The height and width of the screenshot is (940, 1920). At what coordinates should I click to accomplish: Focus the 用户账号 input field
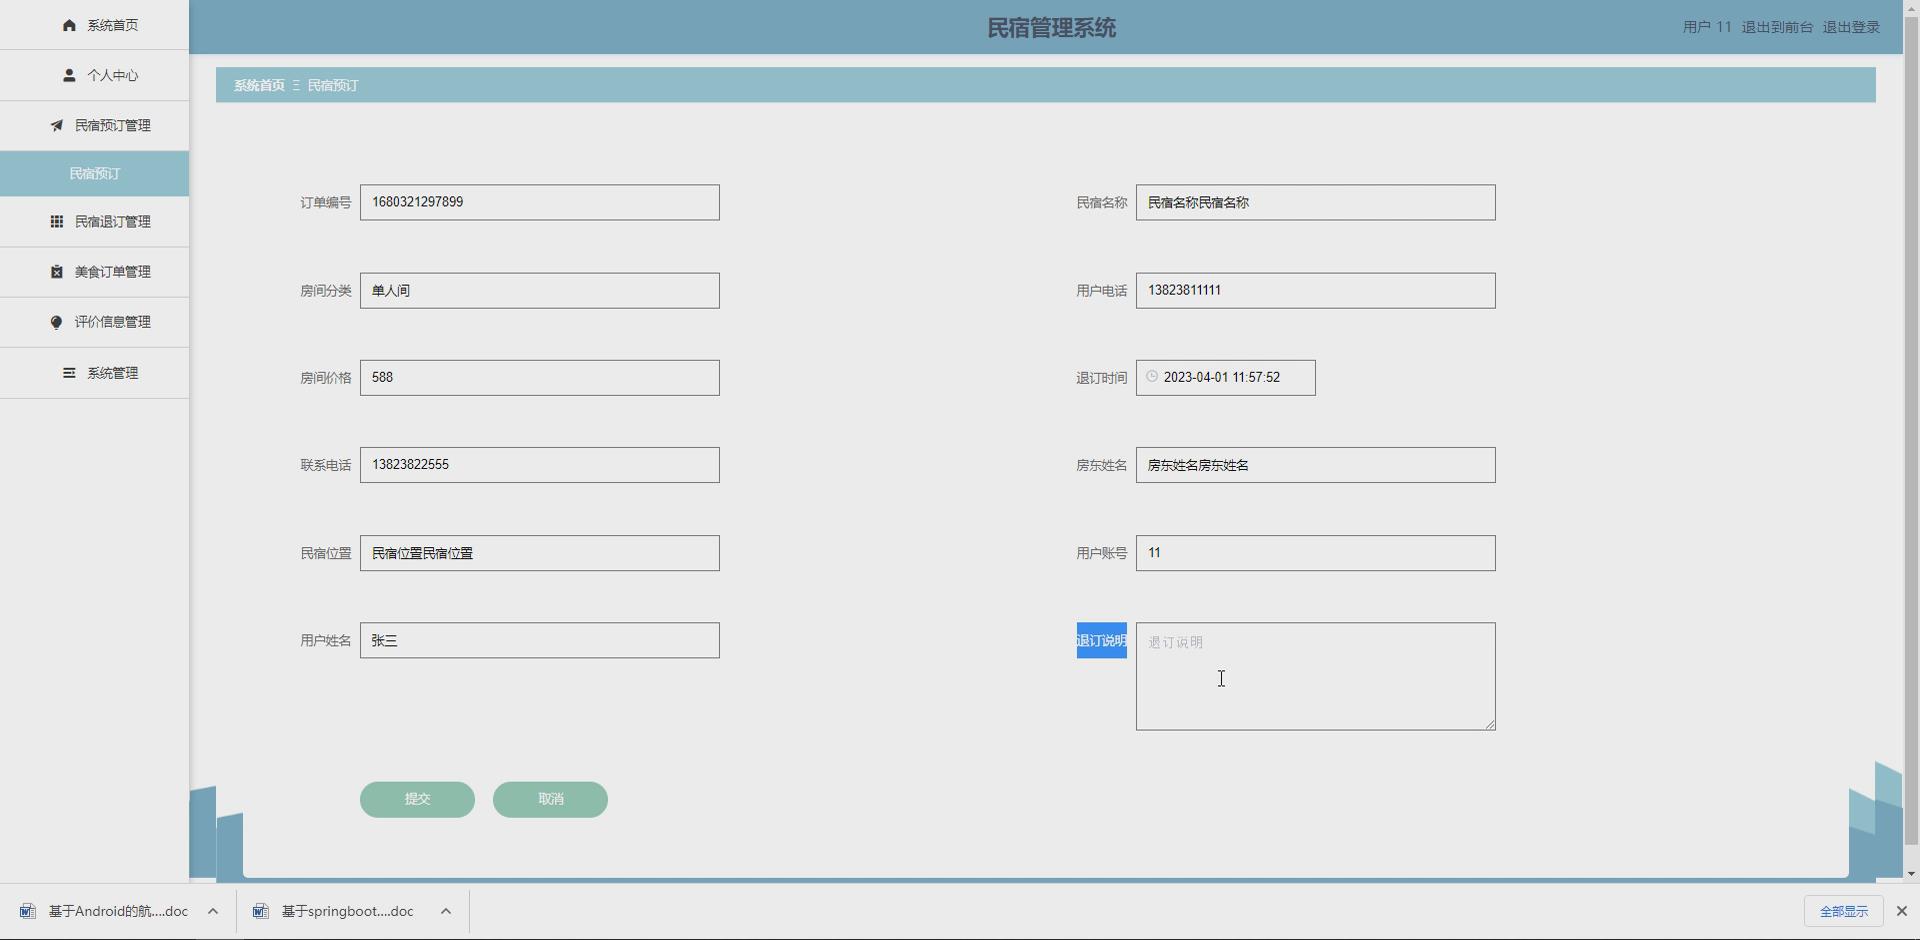1315,553
